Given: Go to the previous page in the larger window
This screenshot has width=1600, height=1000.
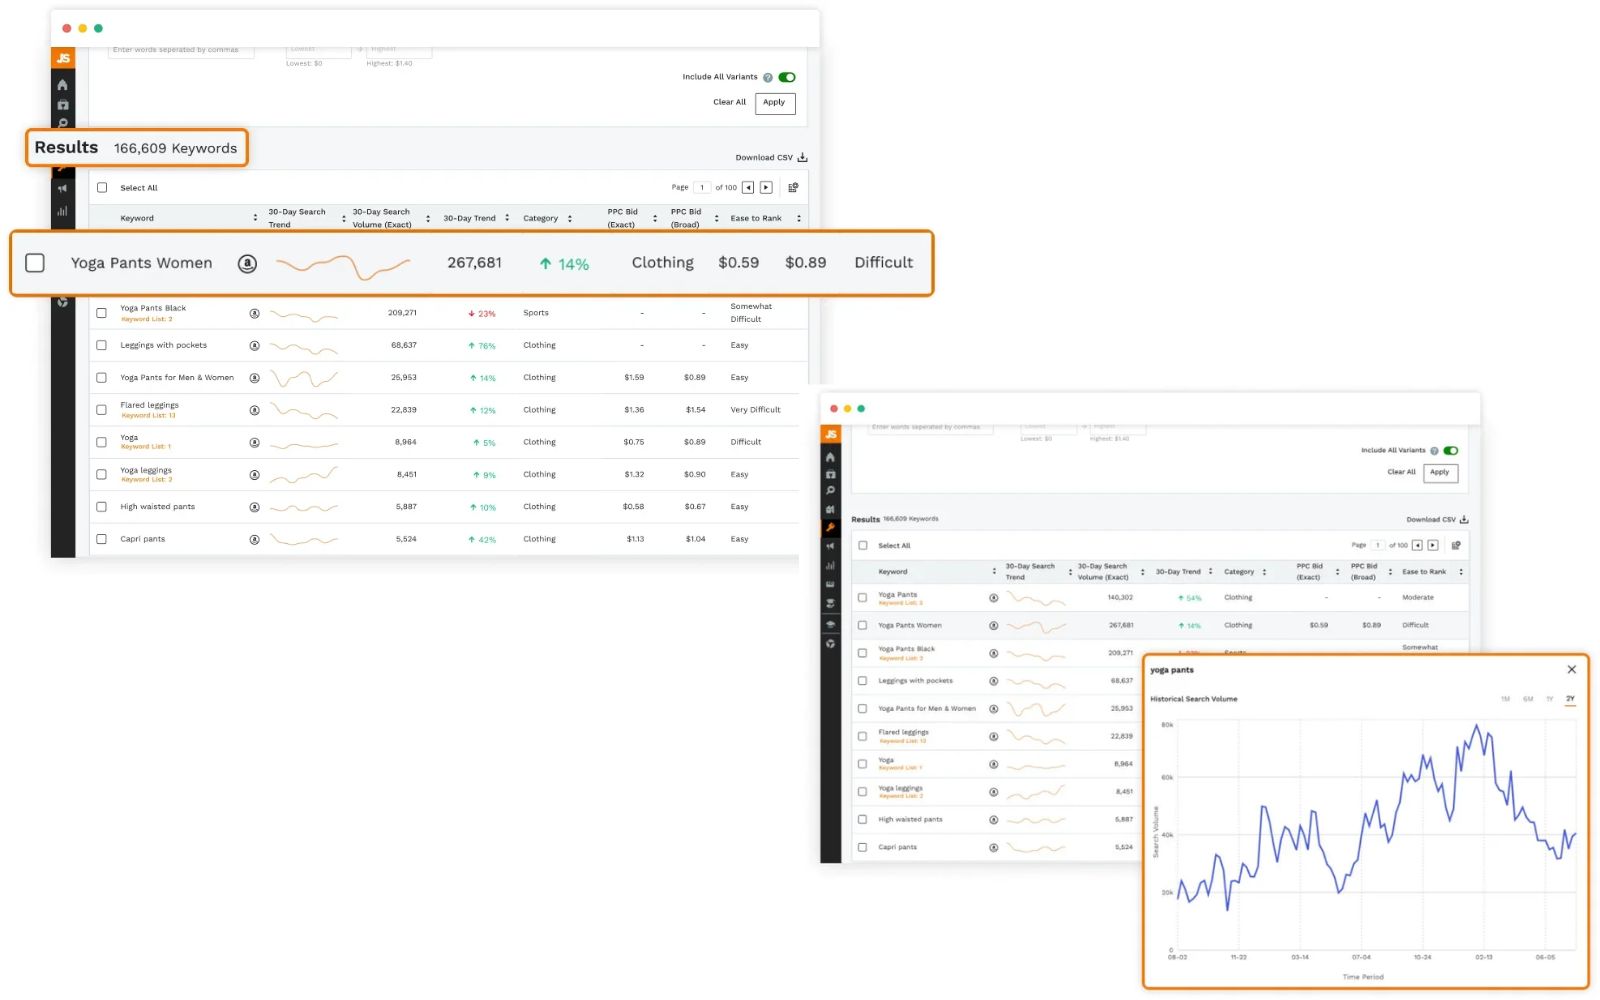Looking at the screenshot, I should click(x=748, y=187).
